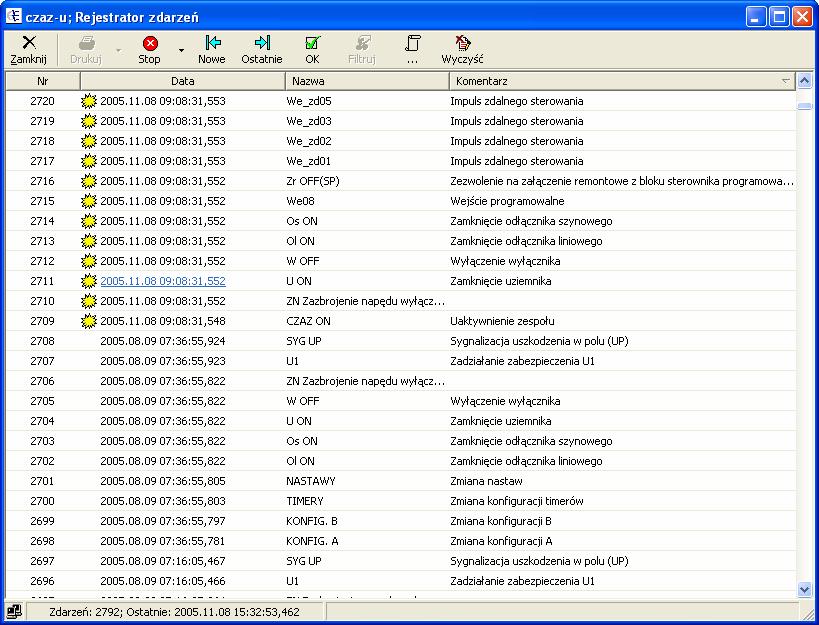Screen dimensions: 819x625
Task: Click the yellow star icon on row 2714
Action: click(x=89, y=221)
